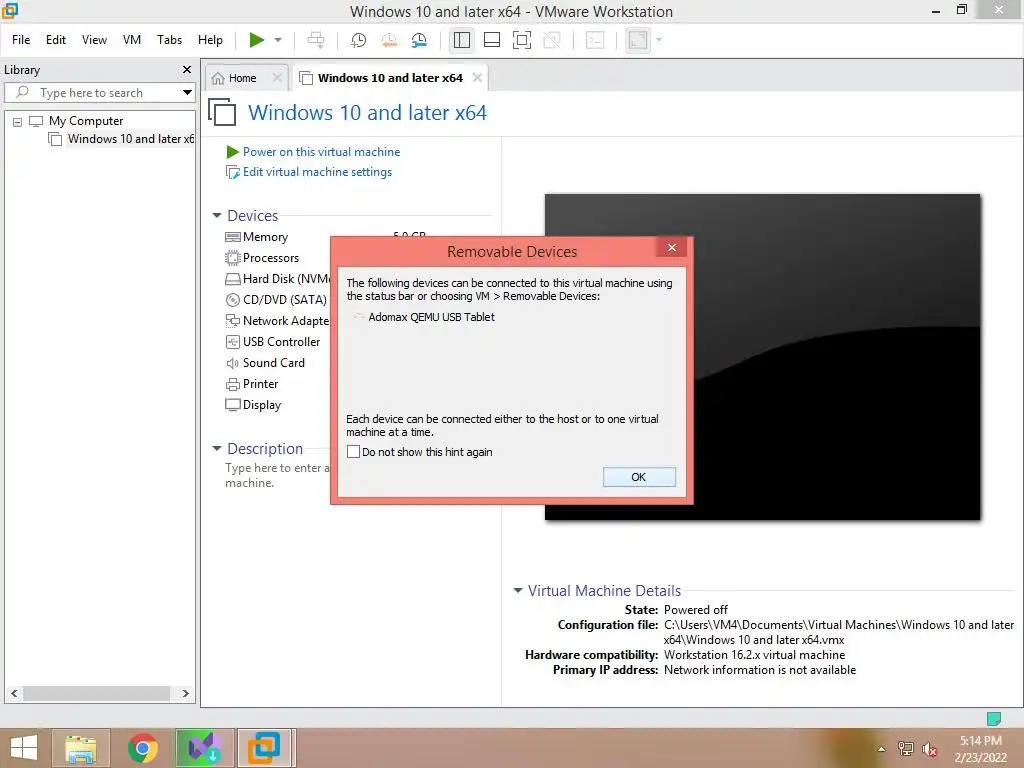Open the snapshot manager icon
Screen dimensions: 1024x768
click(x=419, y=40)
